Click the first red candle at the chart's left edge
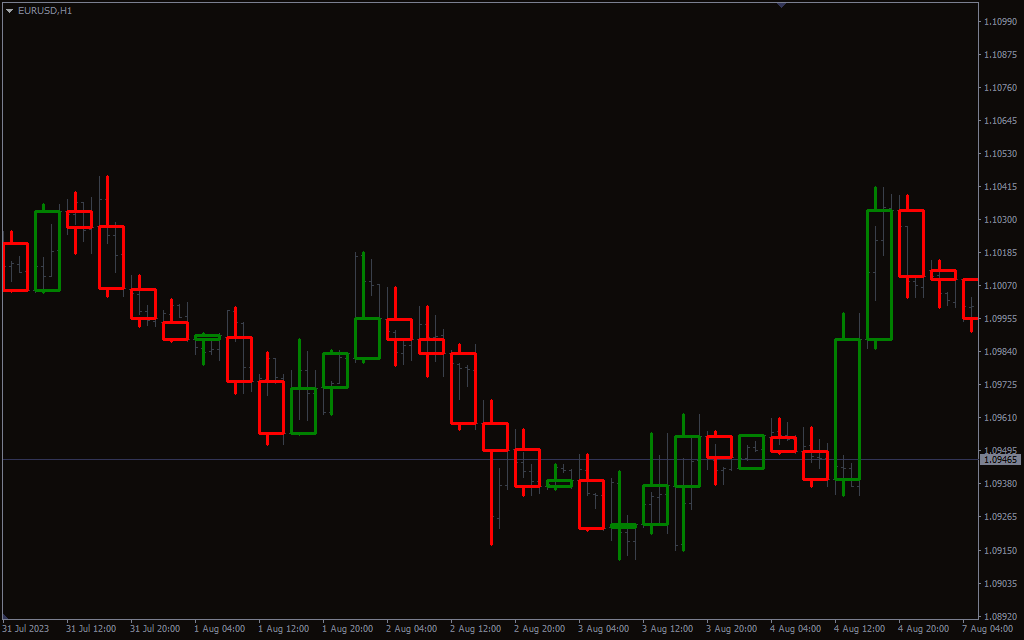 point(16,267)
